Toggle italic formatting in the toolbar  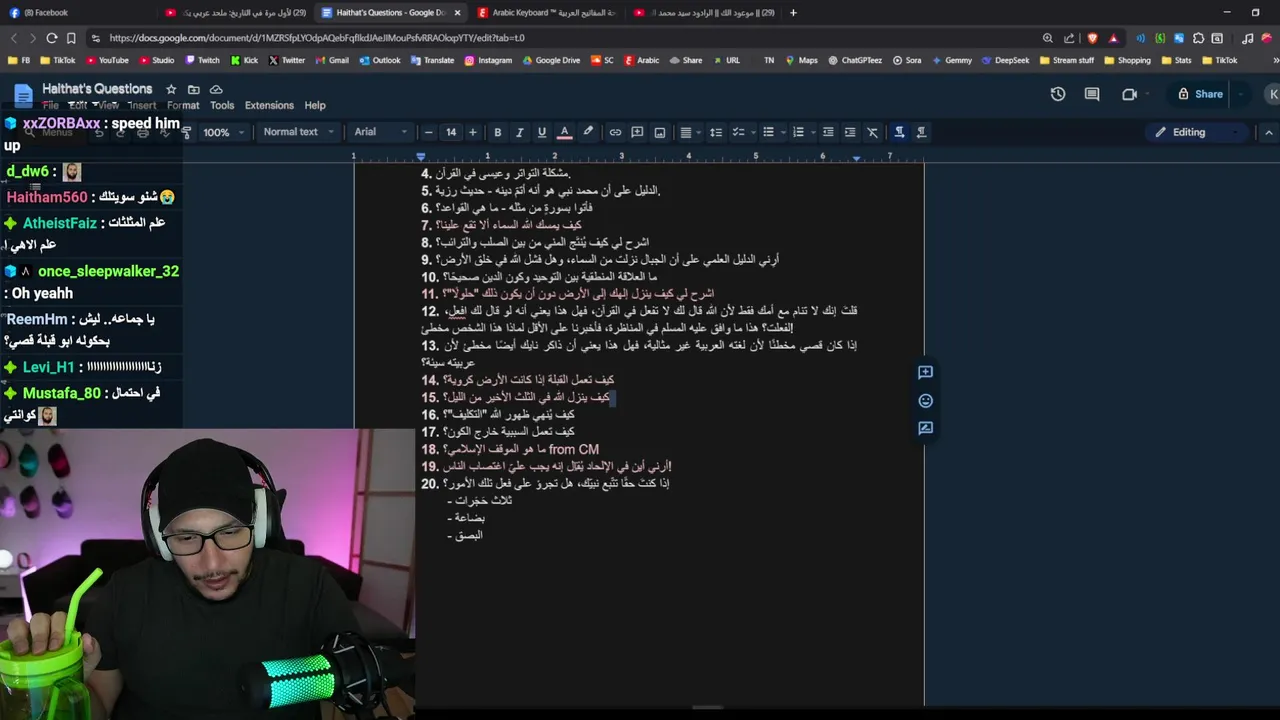click(x=519, y=132)
